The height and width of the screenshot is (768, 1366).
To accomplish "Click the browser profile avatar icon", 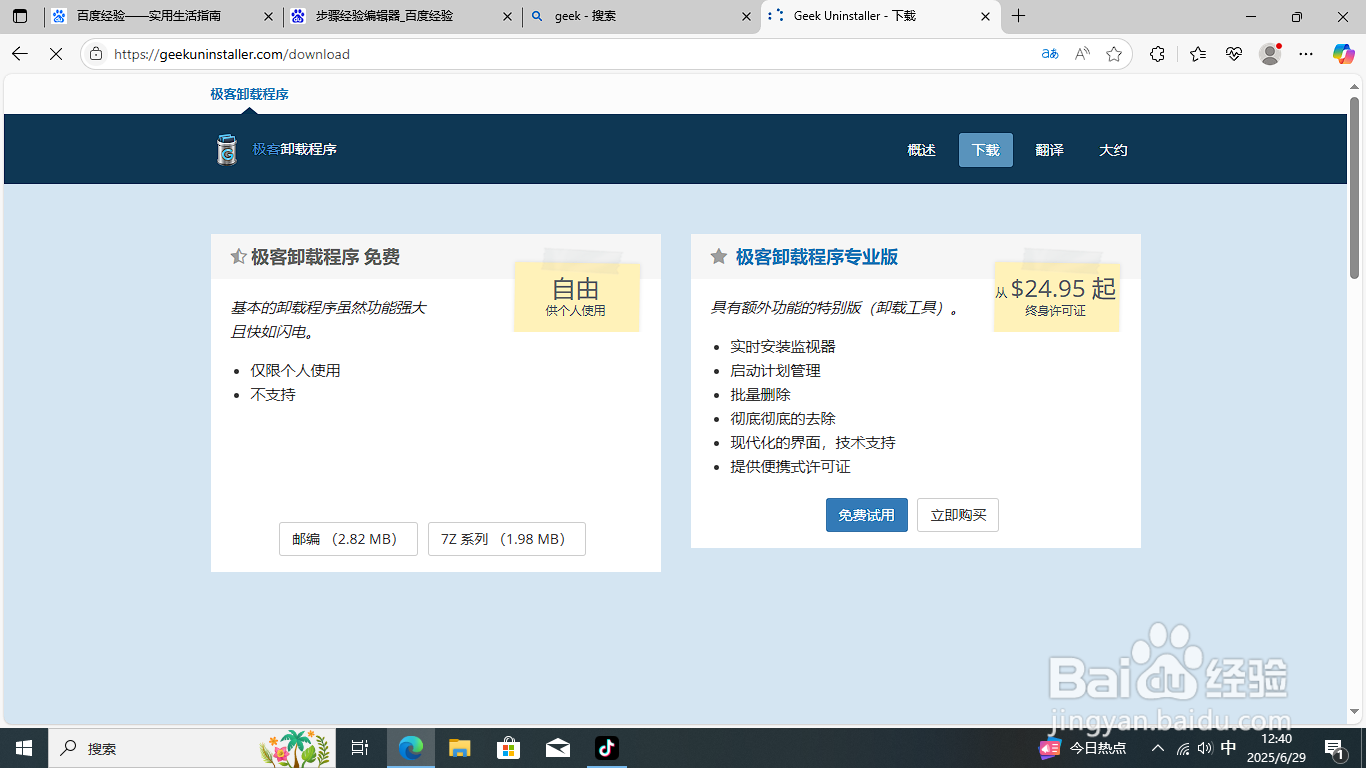I will [x=1270, y=54].
